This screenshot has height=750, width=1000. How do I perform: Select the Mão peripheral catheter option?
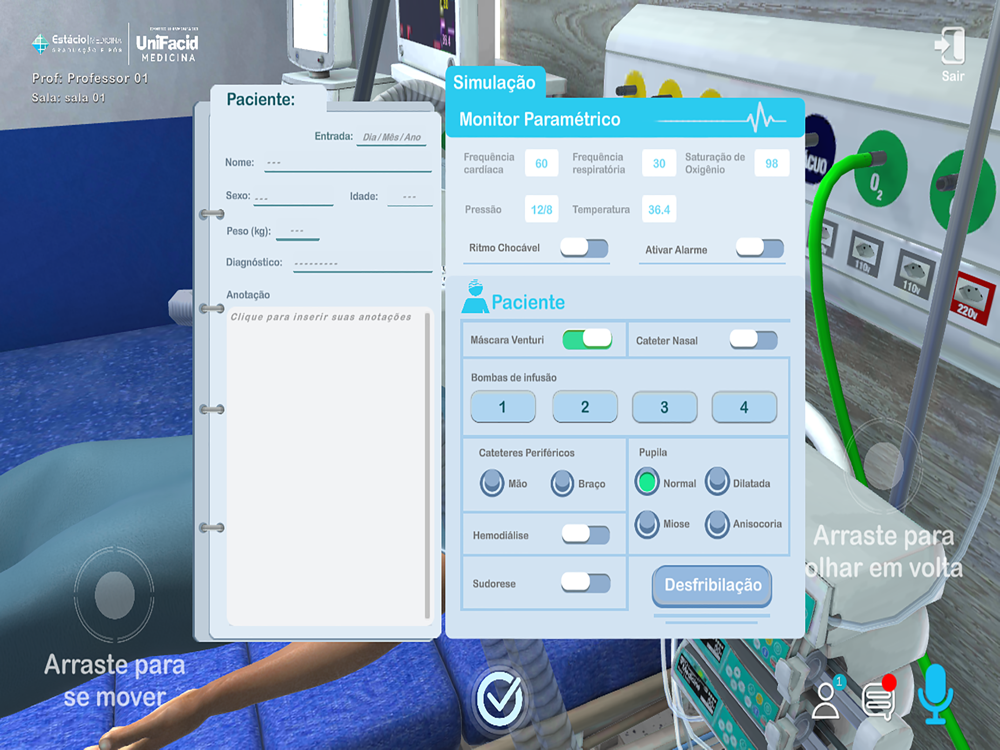(492, 483)
